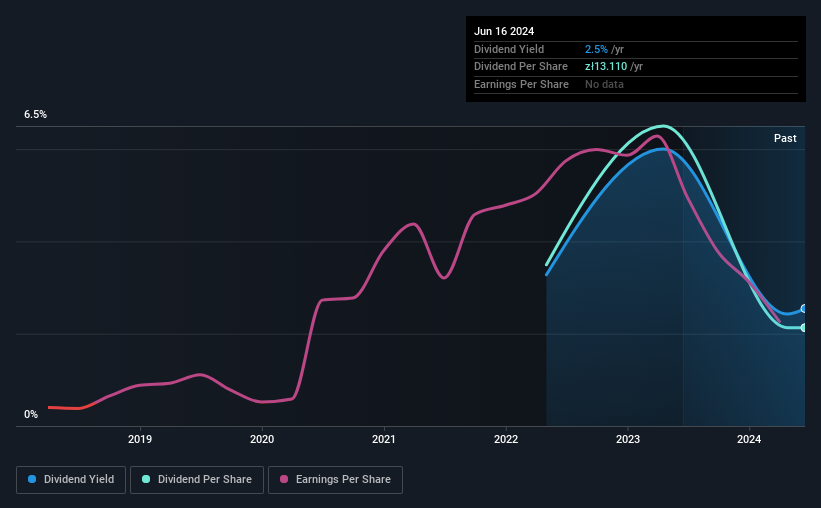Toggle the Dividend Per Share legend button
Image resolution: width=821 pixels, height=508 pixels.
(x=197, y=480)
